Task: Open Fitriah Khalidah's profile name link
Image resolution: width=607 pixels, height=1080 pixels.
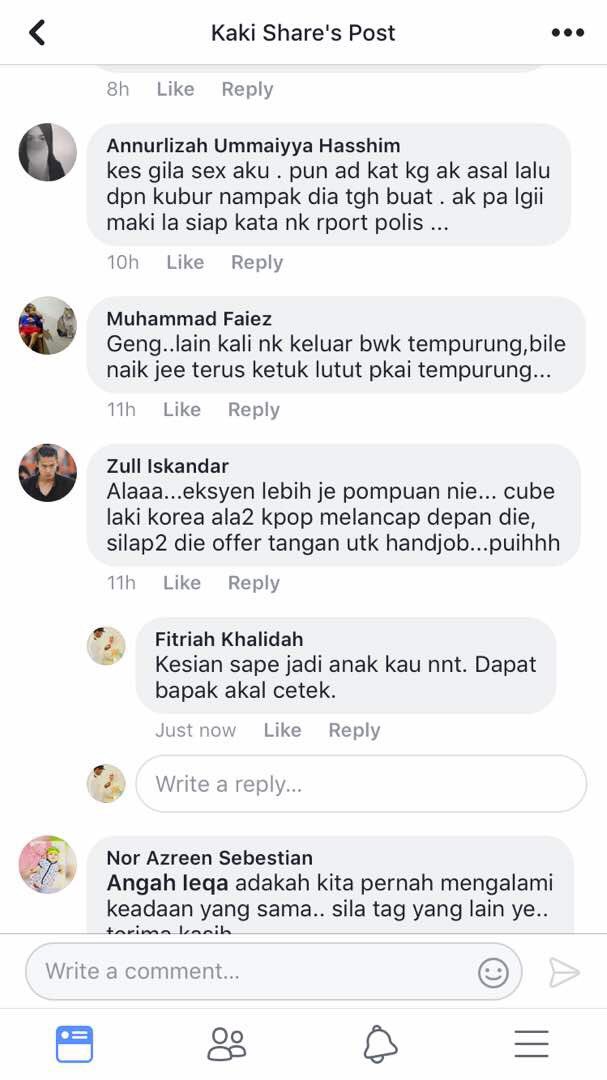Action: coord(229,639)
